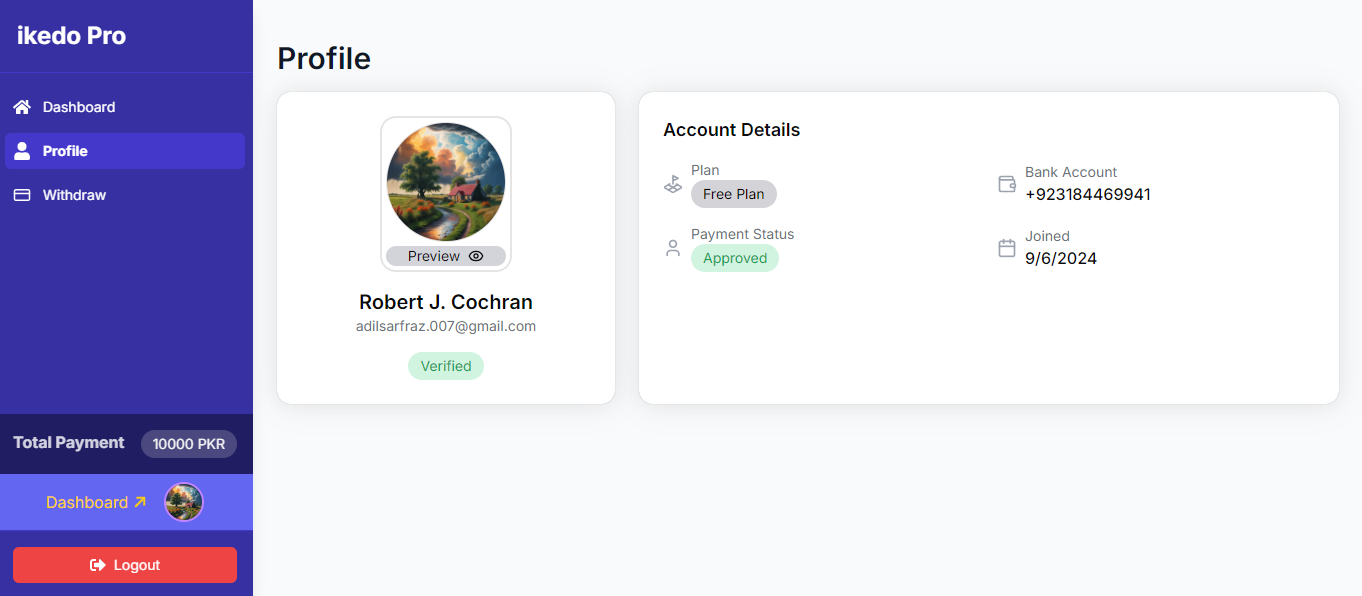Screen dimensions: 1362x596
Task: Open the yellow Dashboard link at bottom
Action: [x=87, y=502]
